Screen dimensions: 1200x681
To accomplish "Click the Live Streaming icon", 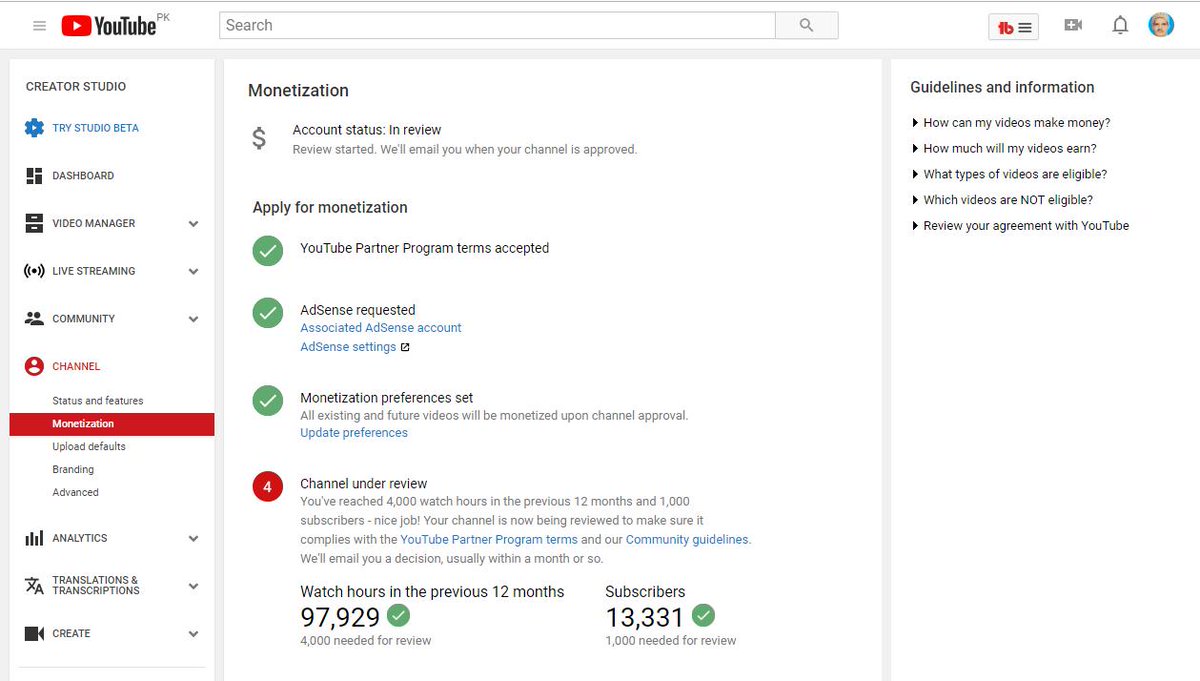I will click(x=34, y=271).
